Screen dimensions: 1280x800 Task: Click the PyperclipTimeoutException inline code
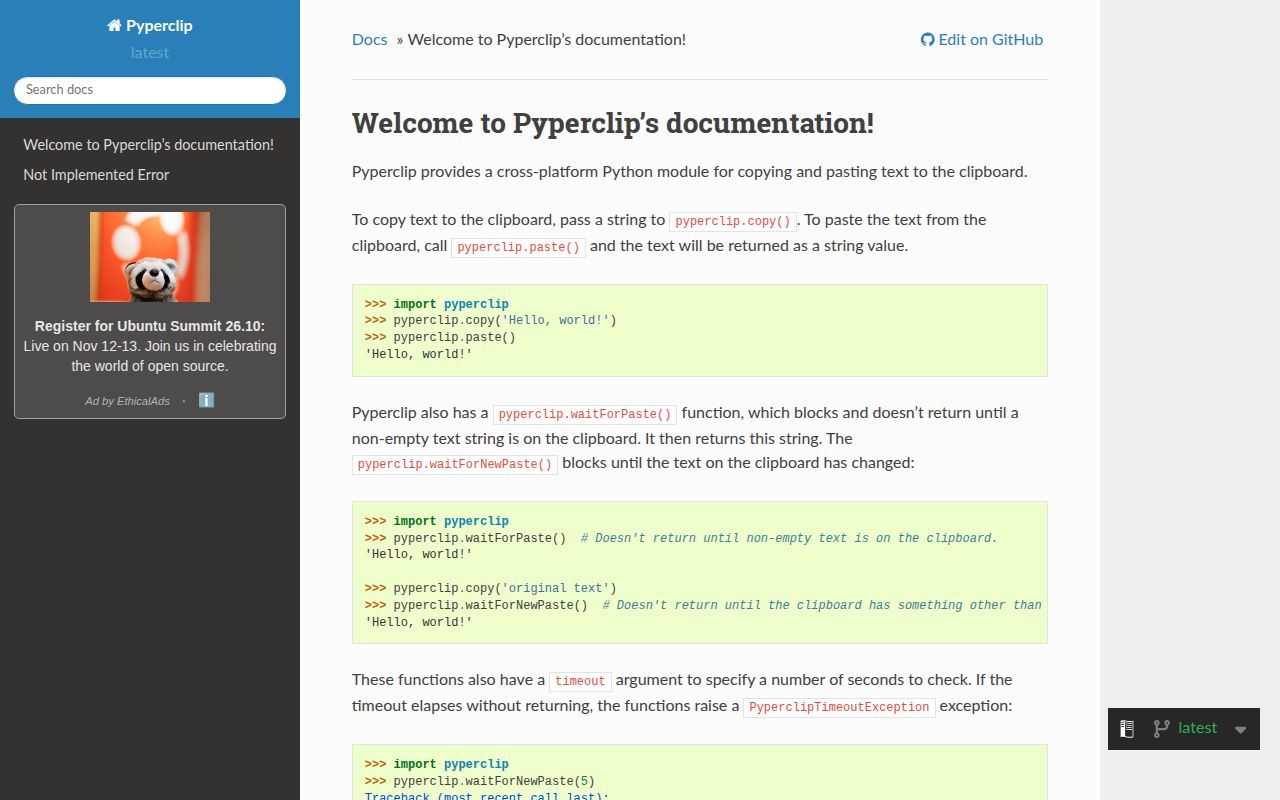click(839, 707)
